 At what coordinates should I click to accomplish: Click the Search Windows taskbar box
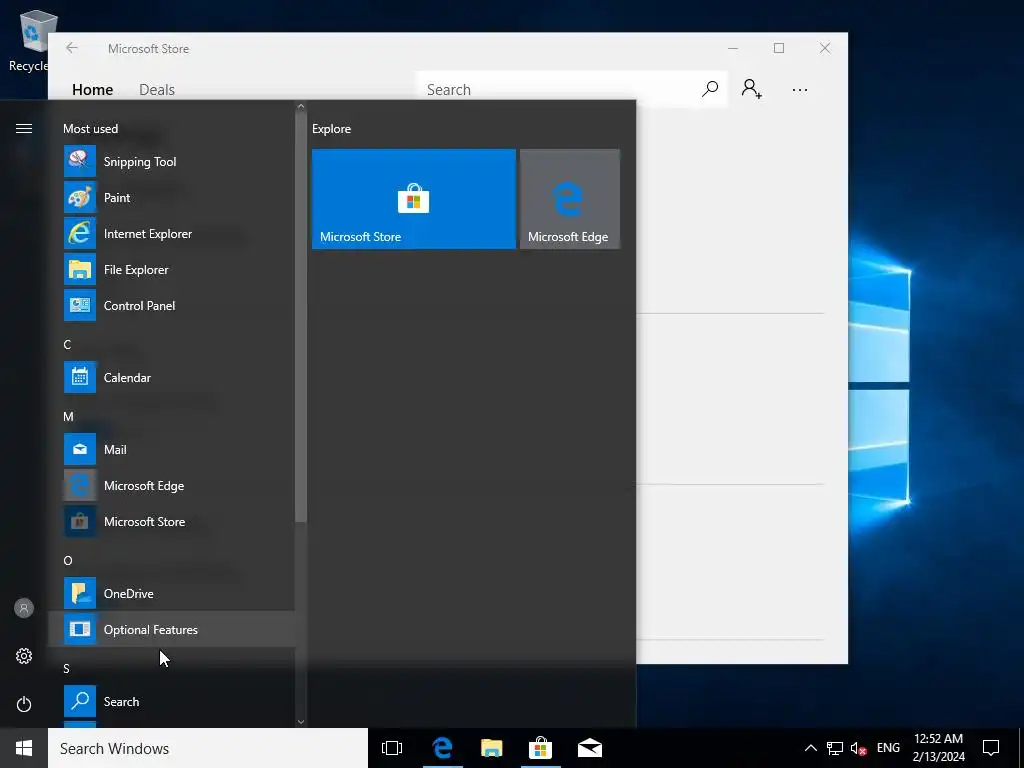click(x=208, y=748)
